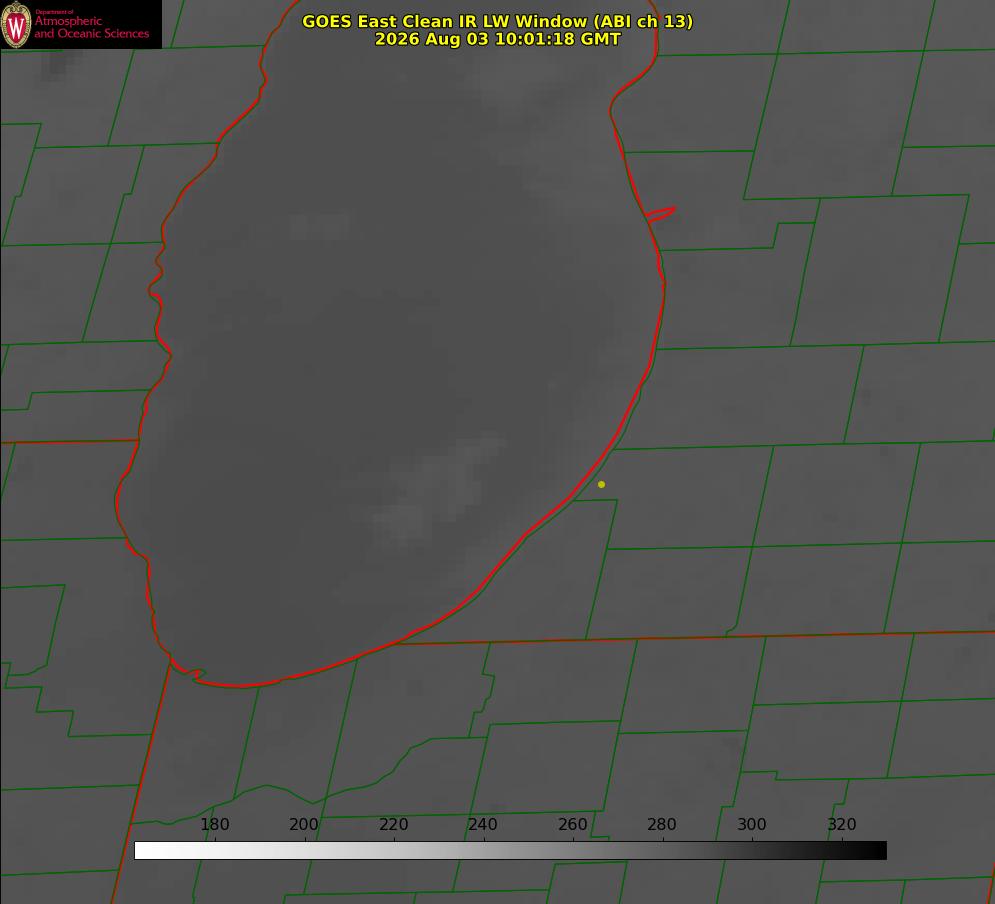Click the mid-gray center of the color bar
Viewport: 995px width, 904px height.
pyautogui.click(x=510, y=850)
